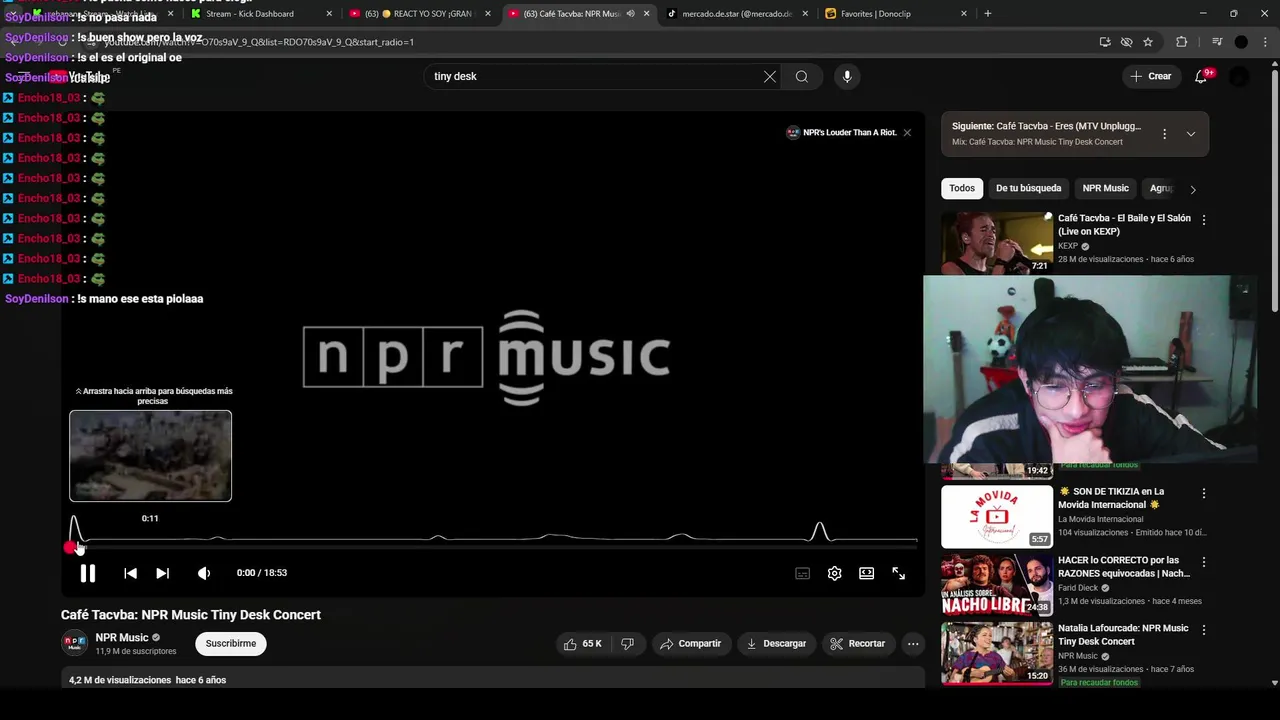Image resolution: width=1280 pixels, height=720 pixels.
Task: Skip to next video in playlist
Action: 162,573
